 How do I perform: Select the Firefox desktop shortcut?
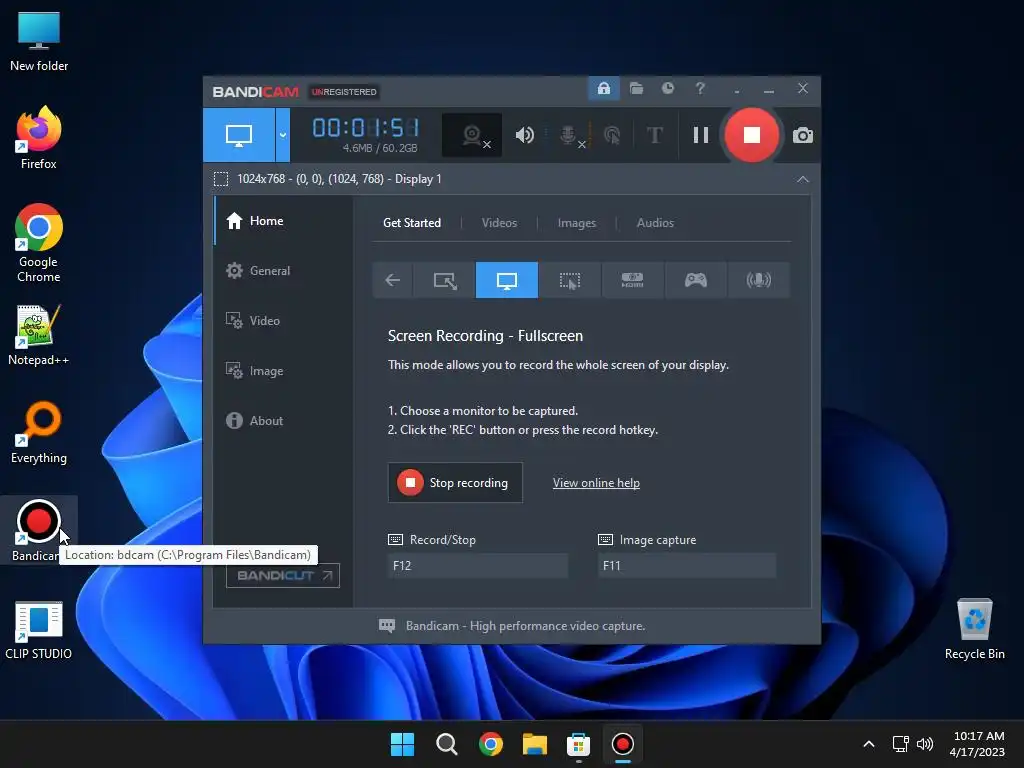tap(39, 138)
